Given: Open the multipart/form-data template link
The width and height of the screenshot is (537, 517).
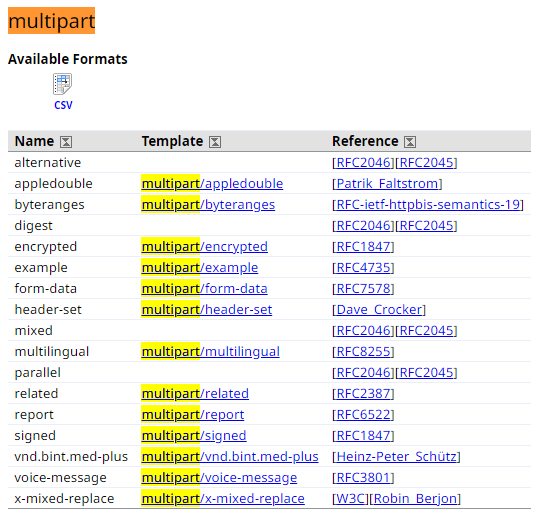Looking at the screenshot, I should (204, 289).
